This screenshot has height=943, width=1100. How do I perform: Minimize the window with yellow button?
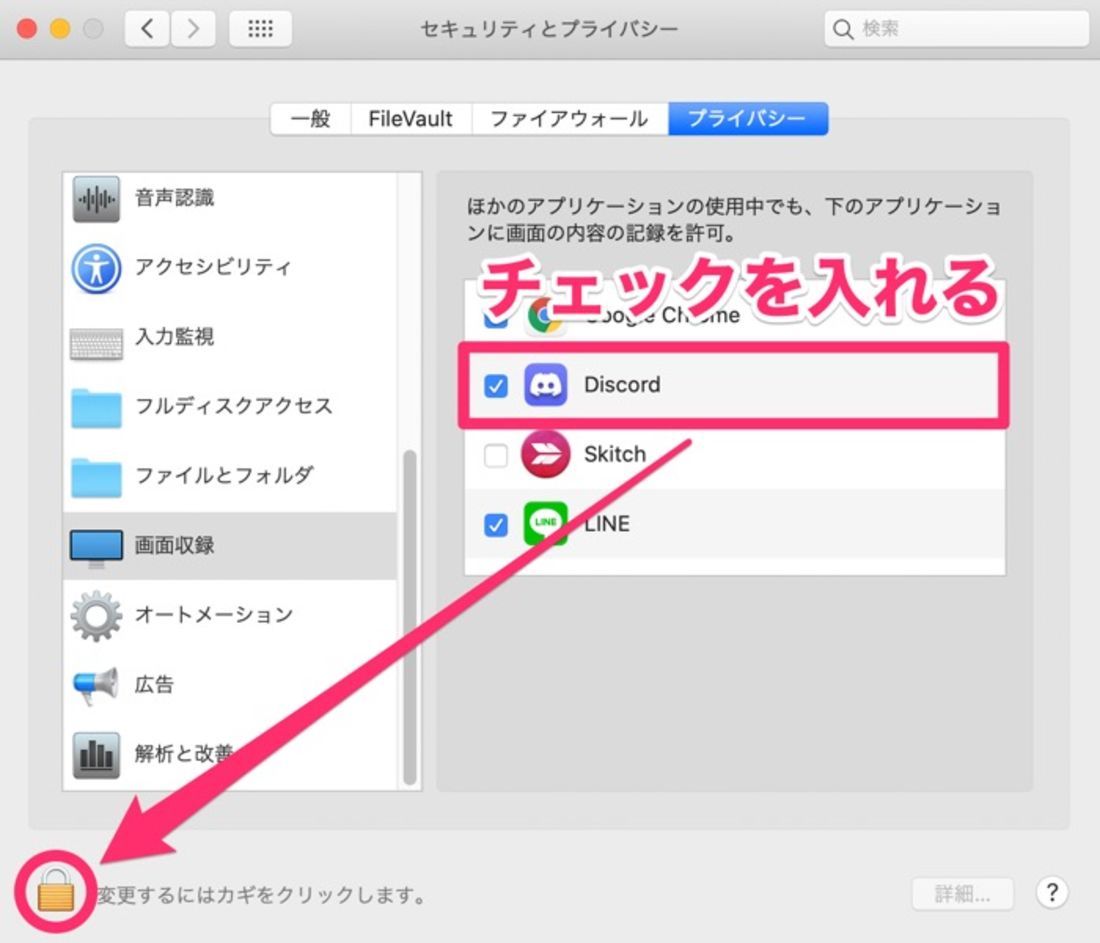[x=60, y=29]
